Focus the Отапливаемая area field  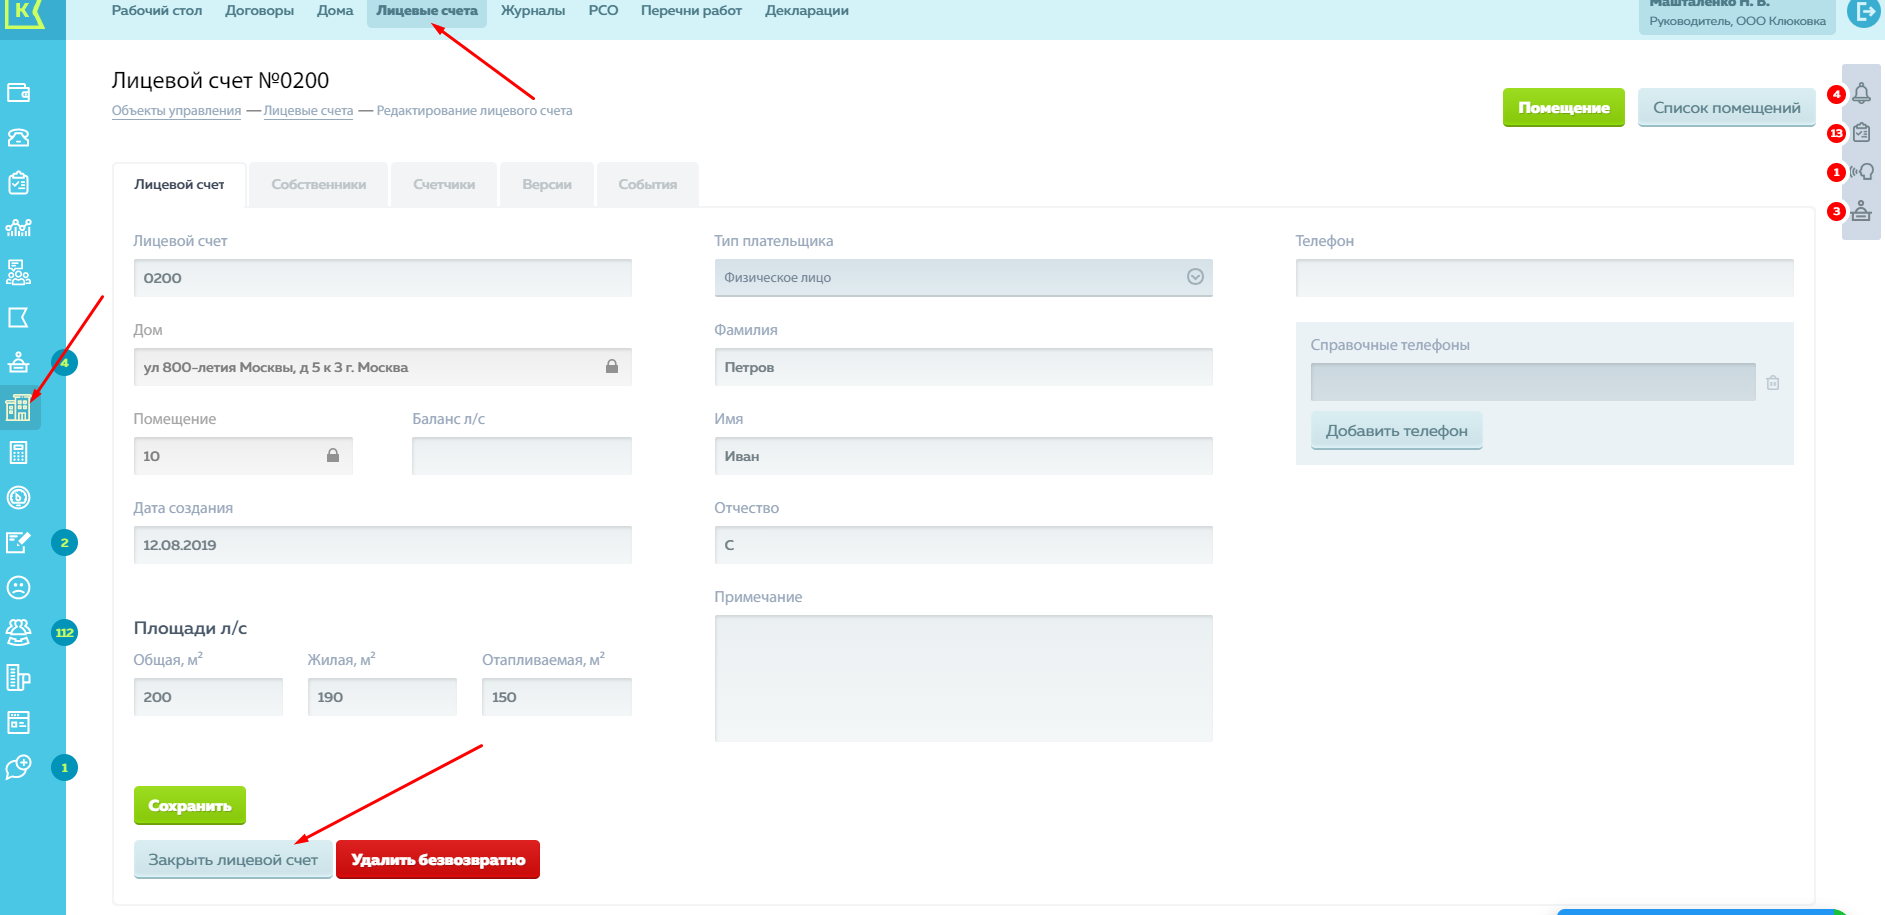557,697
